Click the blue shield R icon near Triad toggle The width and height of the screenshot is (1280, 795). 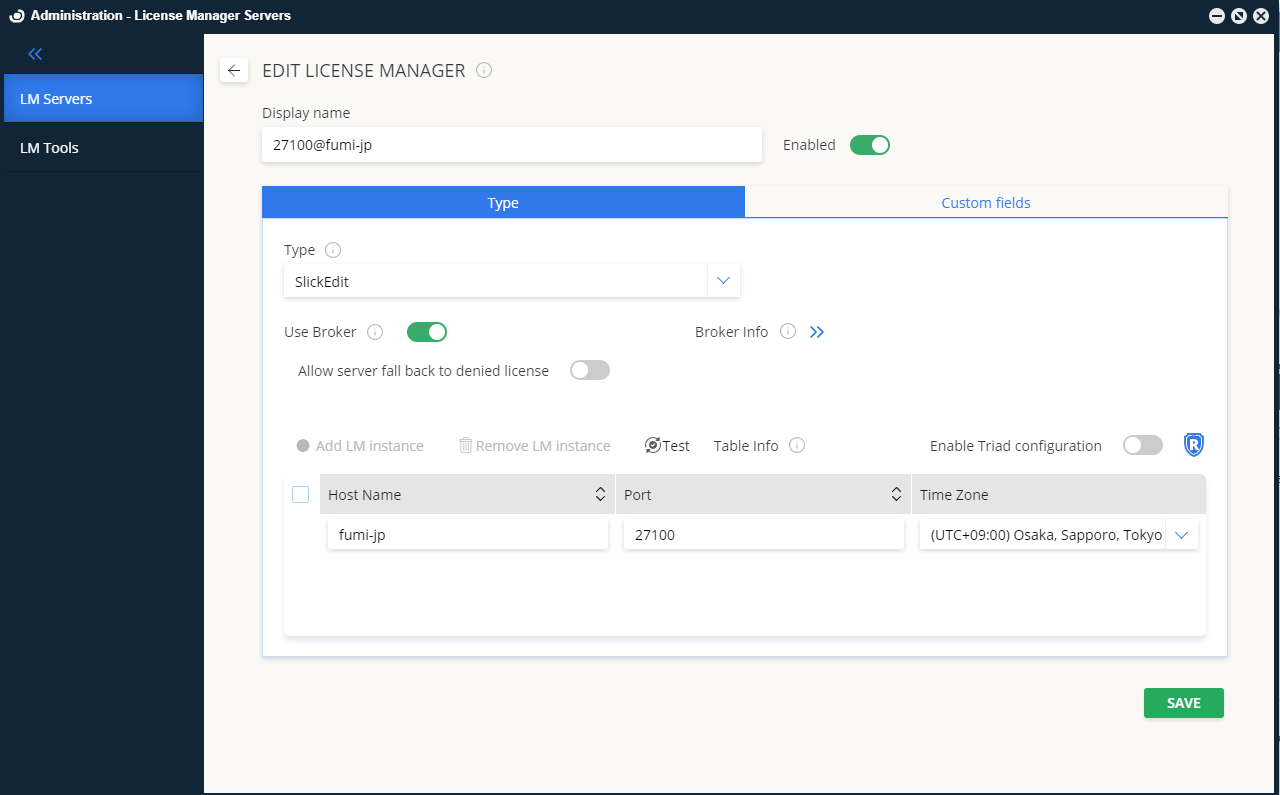[x=1193, y=445]
